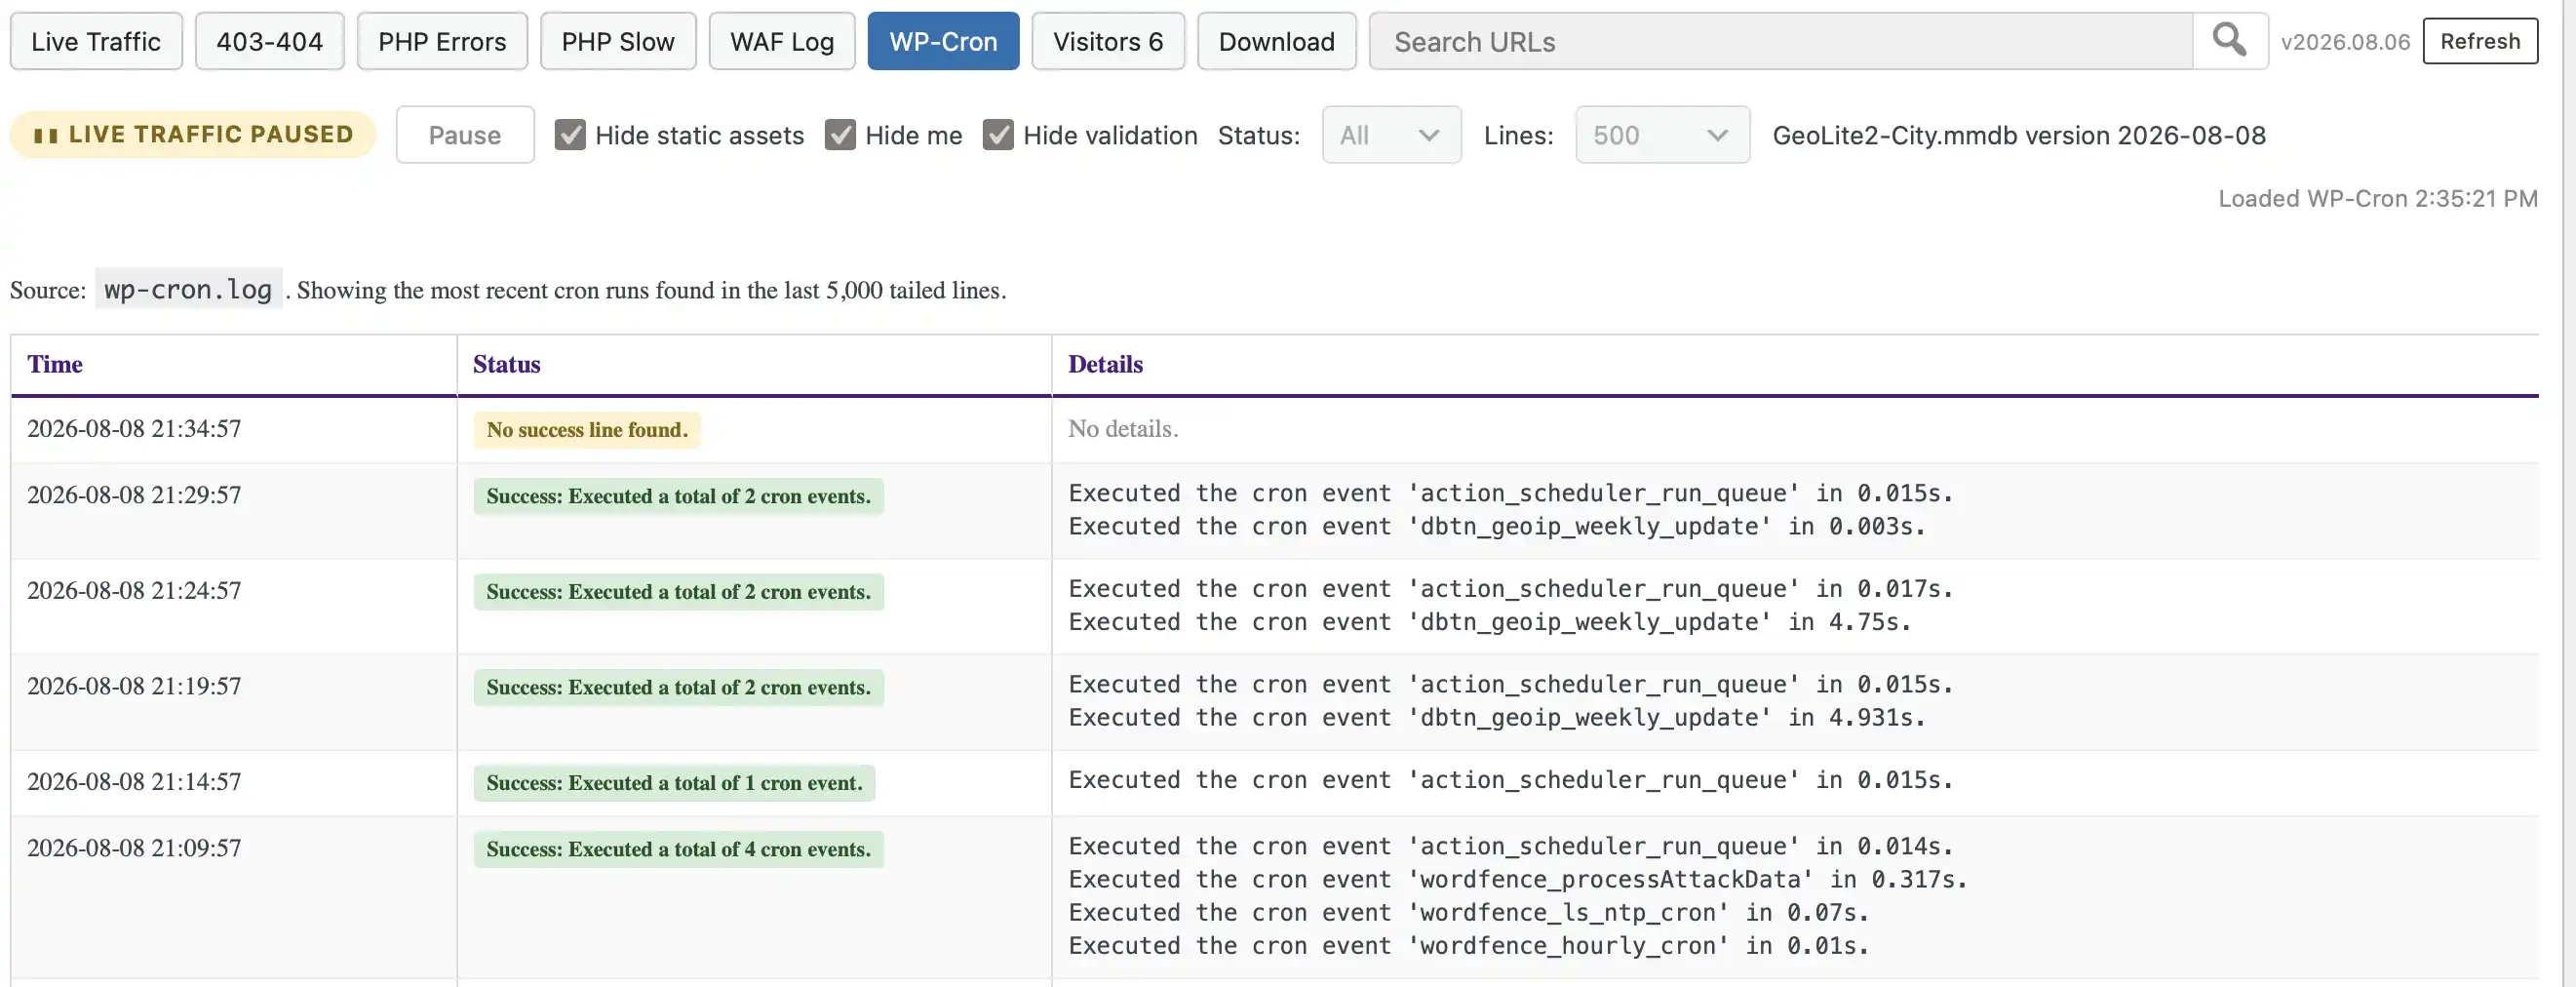This screenshot has width=2576, height=987.
Task: Click the Download button
Action: 1276,41
